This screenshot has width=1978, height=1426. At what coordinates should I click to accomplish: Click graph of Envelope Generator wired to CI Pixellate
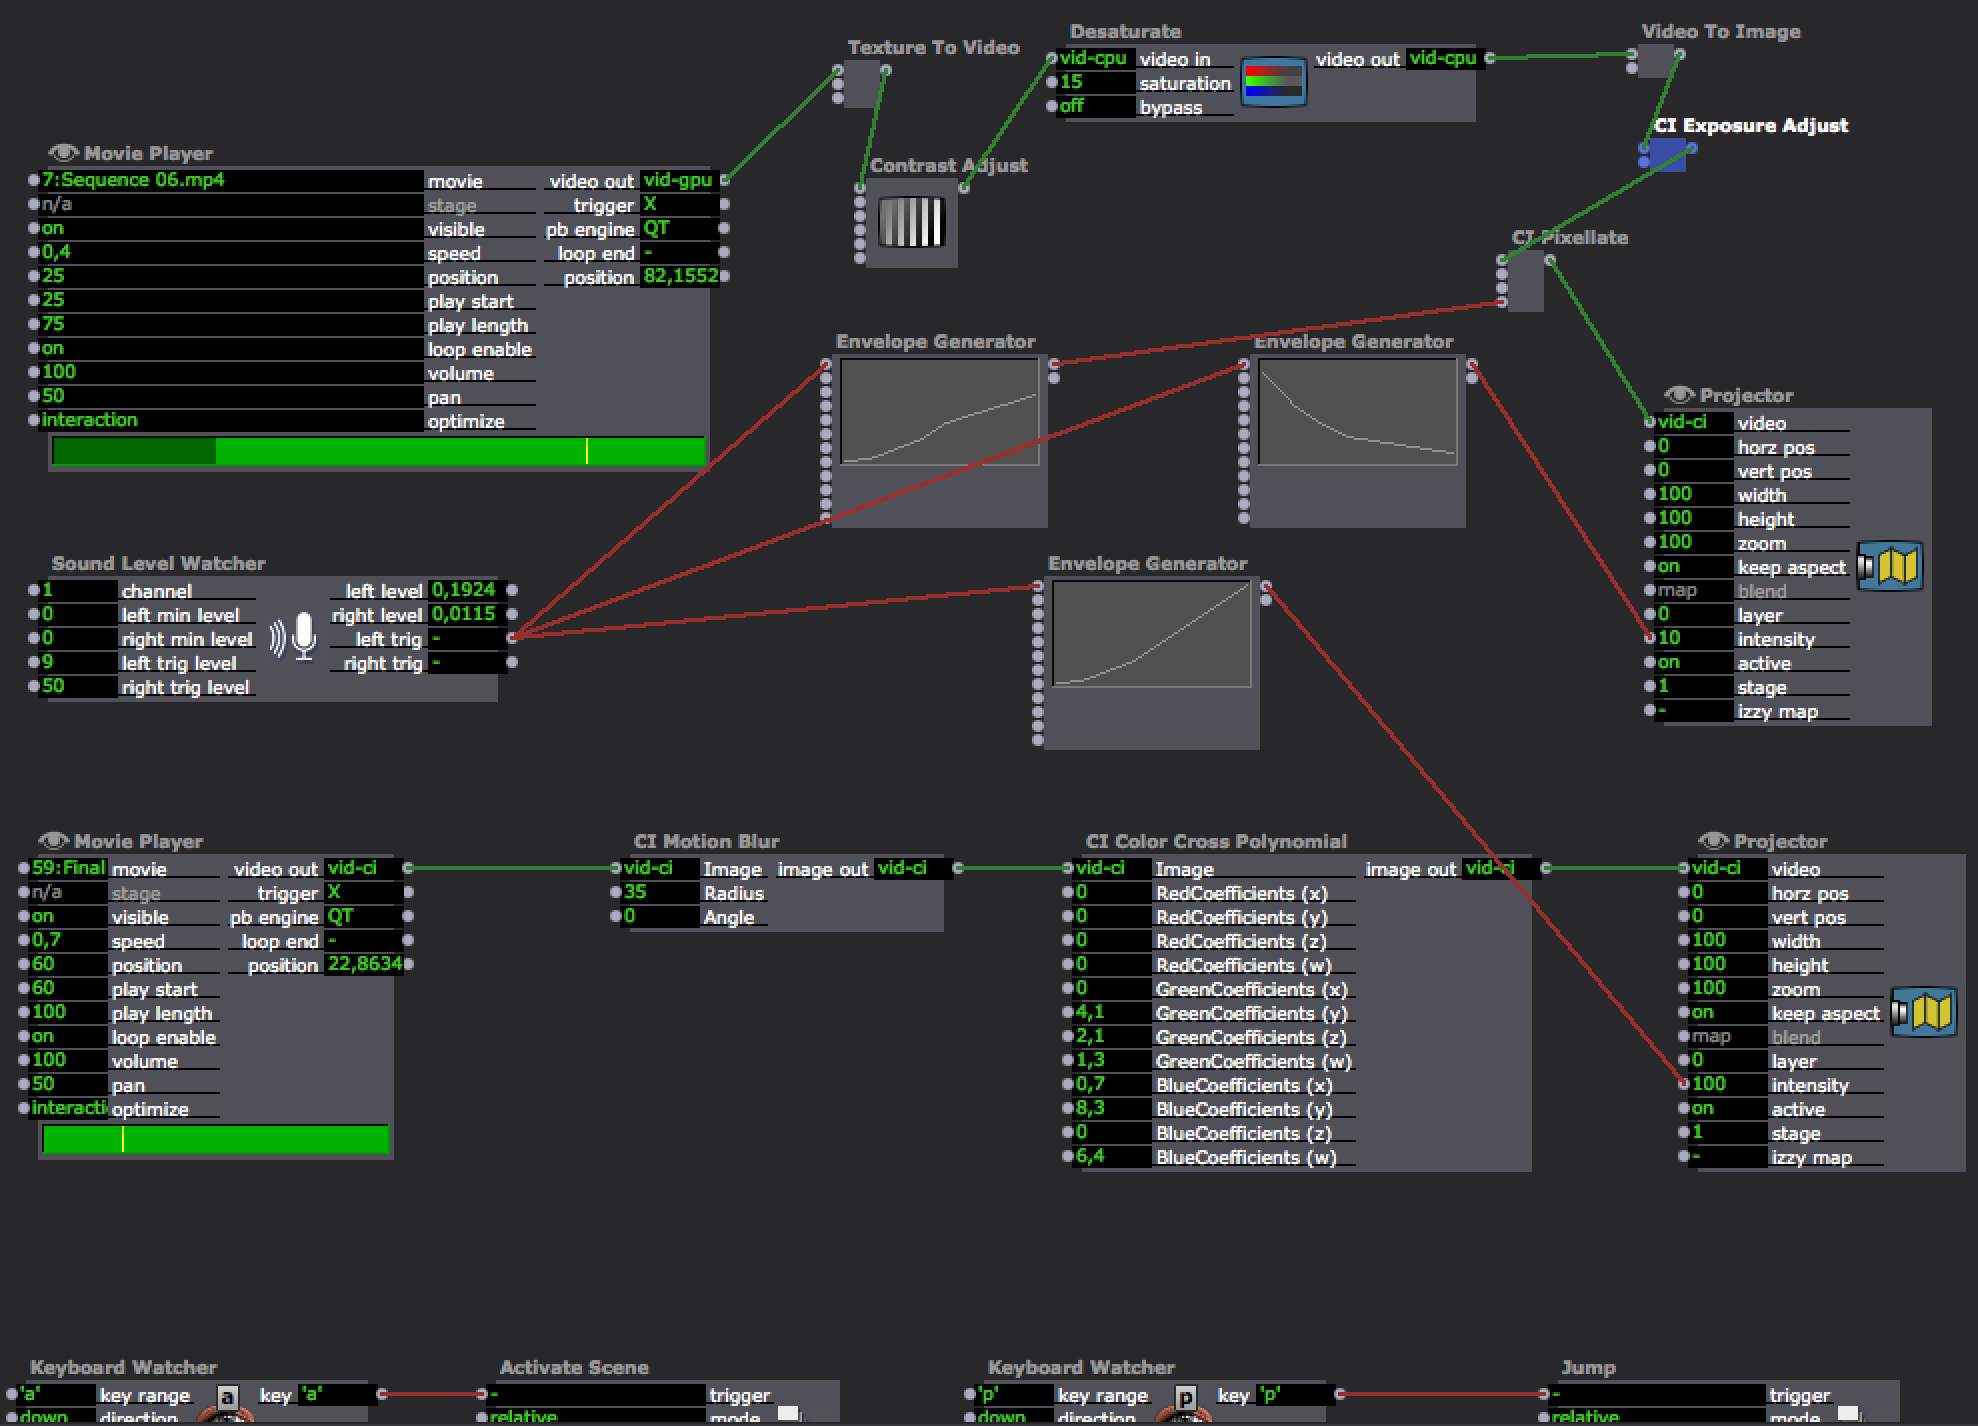tap(939, 412)
